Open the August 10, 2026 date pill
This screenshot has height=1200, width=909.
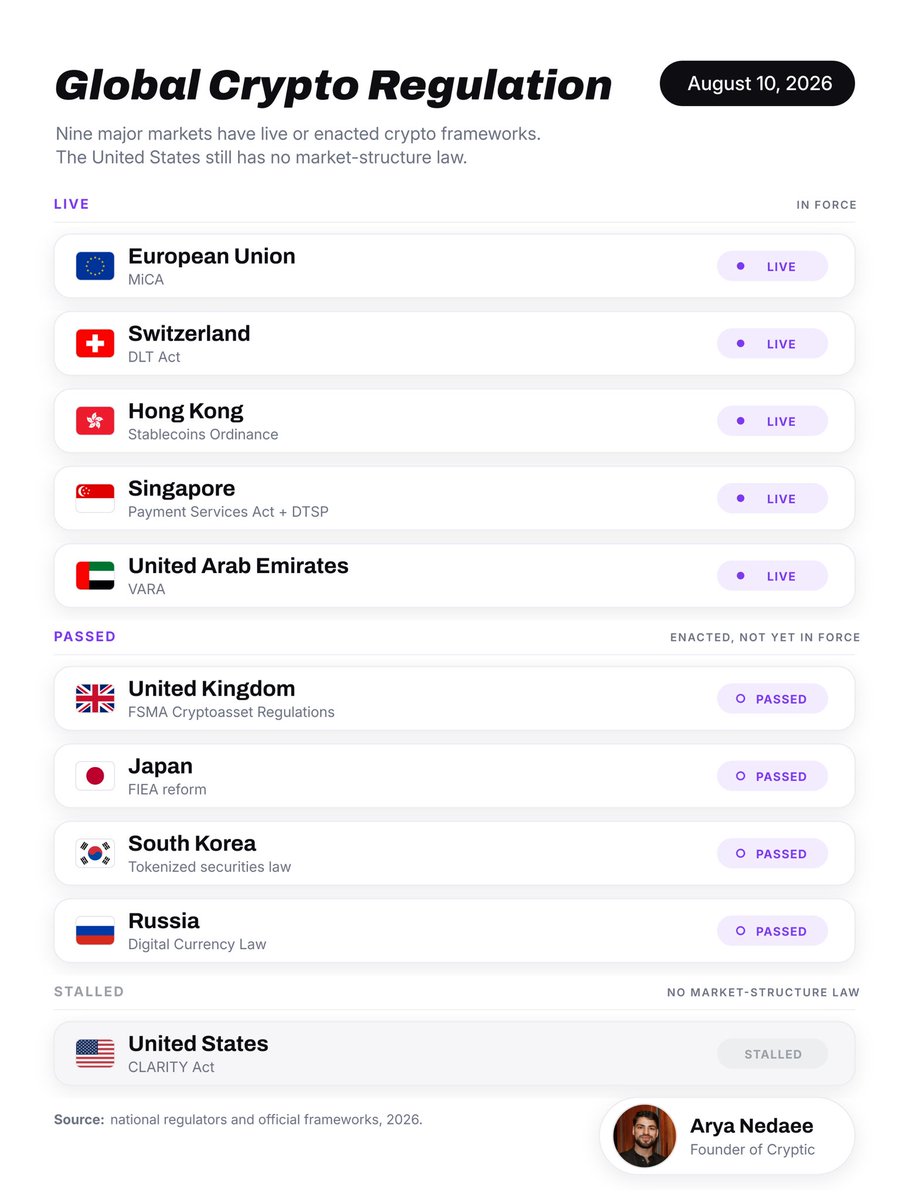(x=758, y=84)
